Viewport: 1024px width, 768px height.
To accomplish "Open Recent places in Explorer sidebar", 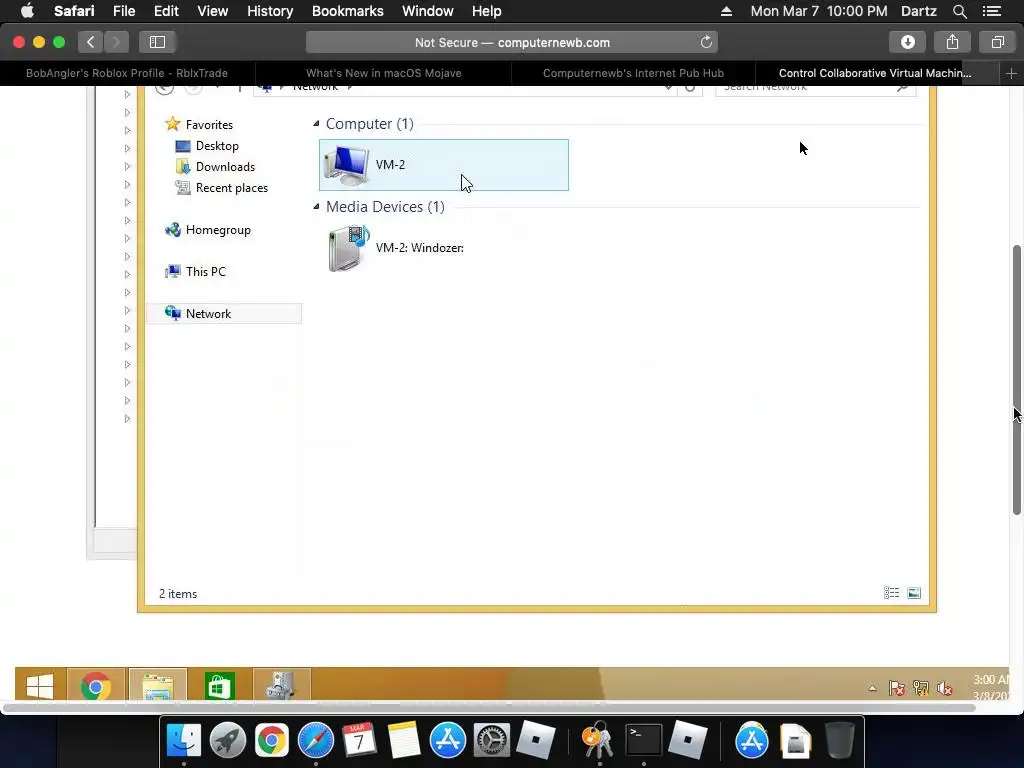I will coord(221,187).
